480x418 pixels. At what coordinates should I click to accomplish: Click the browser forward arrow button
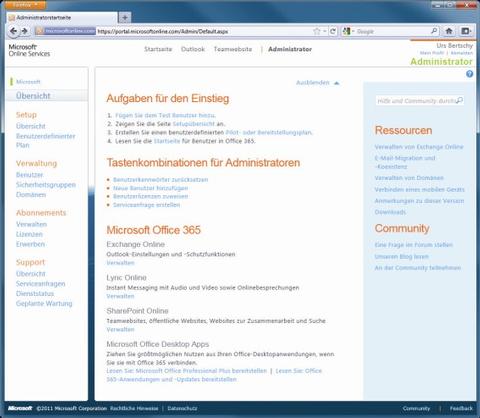(x=25, y=31)
